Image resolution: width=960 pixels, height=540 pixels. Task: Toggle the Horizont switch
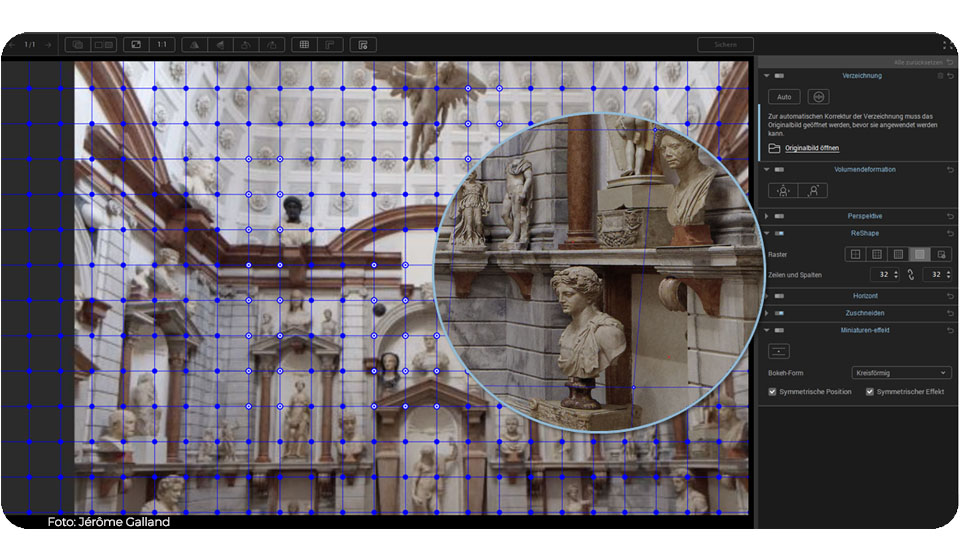[779, 296]
